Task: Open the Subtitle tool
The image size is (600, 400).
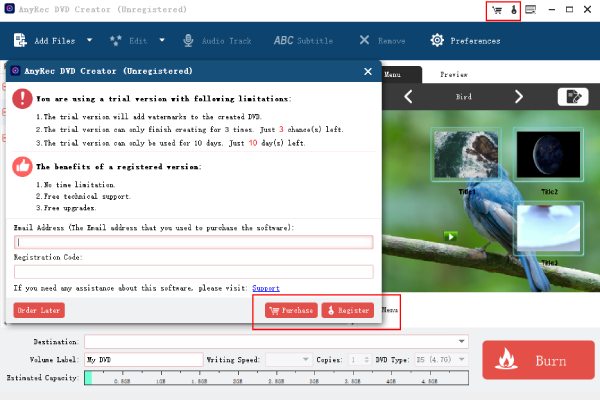Action: click(x=303, y=41)
